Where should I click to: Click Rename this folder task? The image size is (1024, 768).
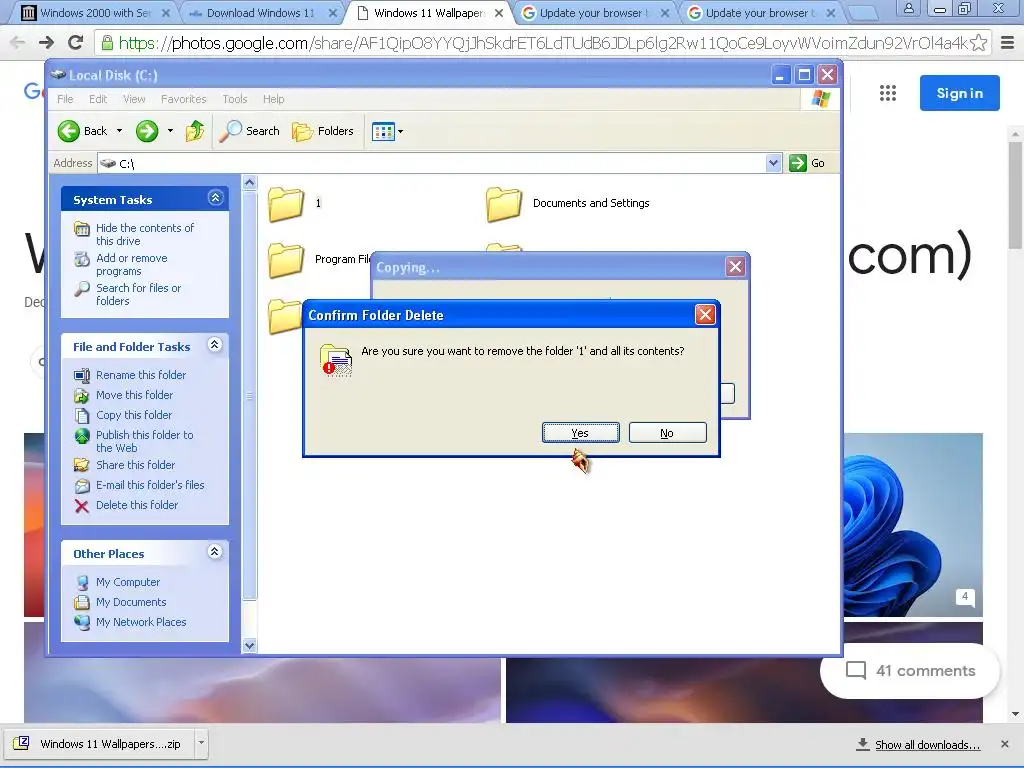tap(141, 375)
